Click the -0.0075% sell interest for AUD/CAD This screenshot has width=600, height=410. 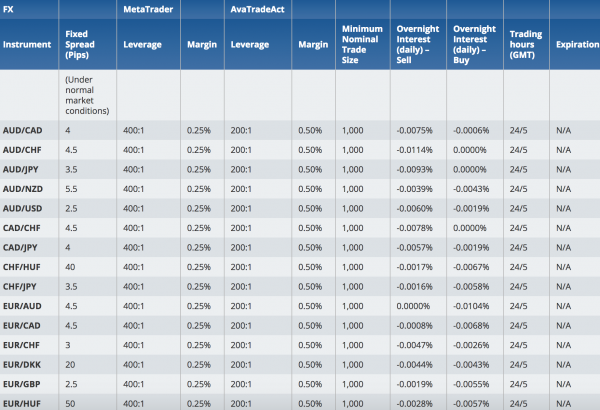pyautogui.click(x=414, y=130)
